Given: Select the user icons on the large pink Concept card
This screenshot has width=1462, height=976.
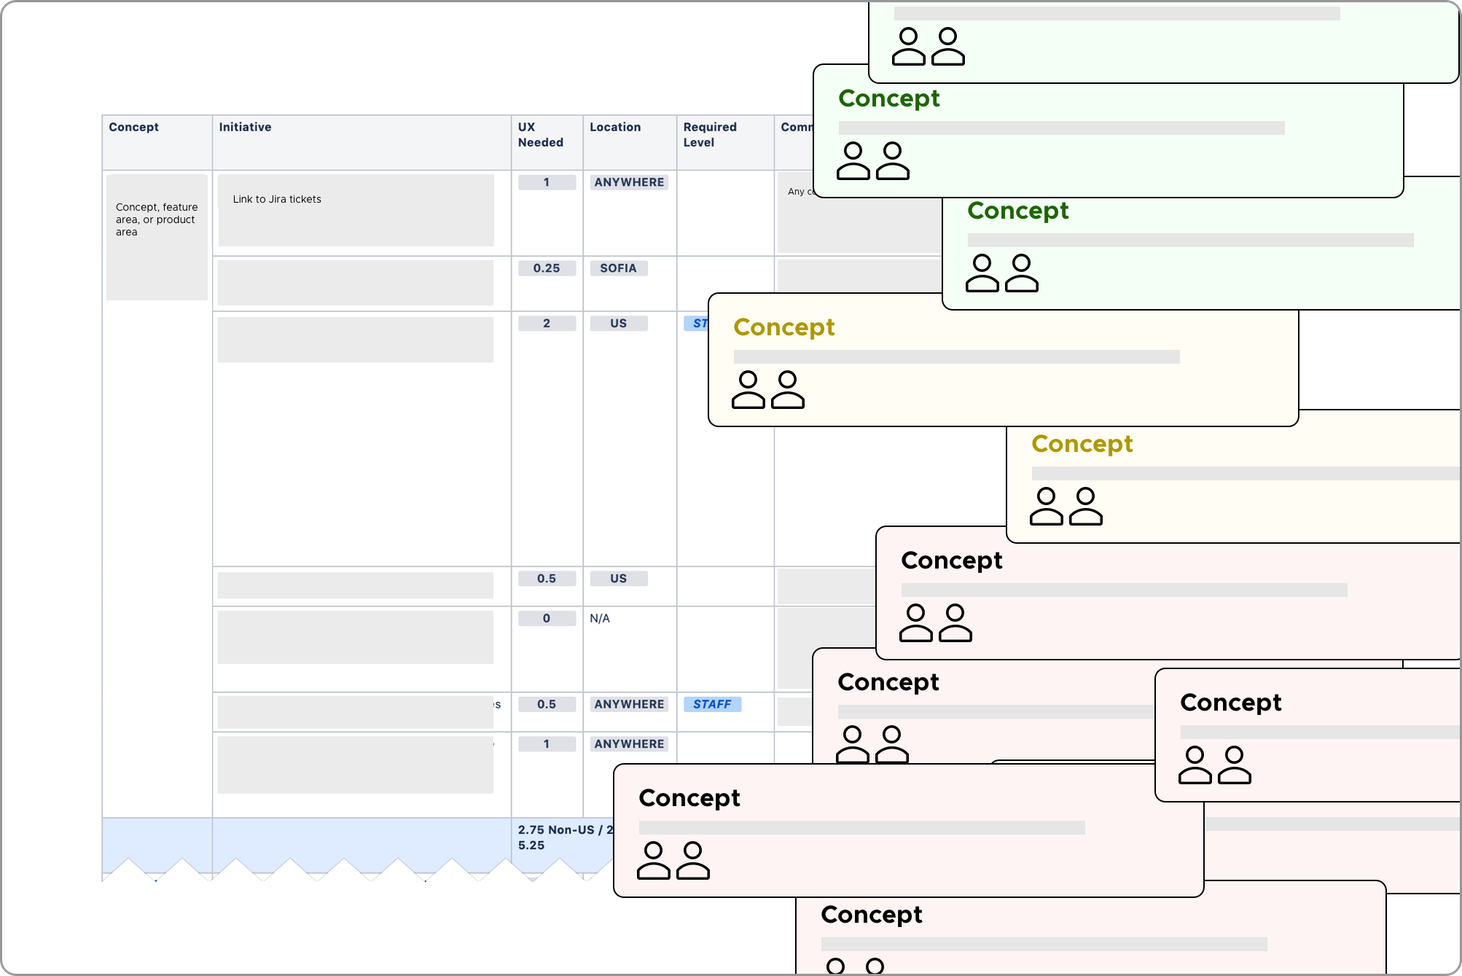Looking at the screenshot, I should coord(935,623).
